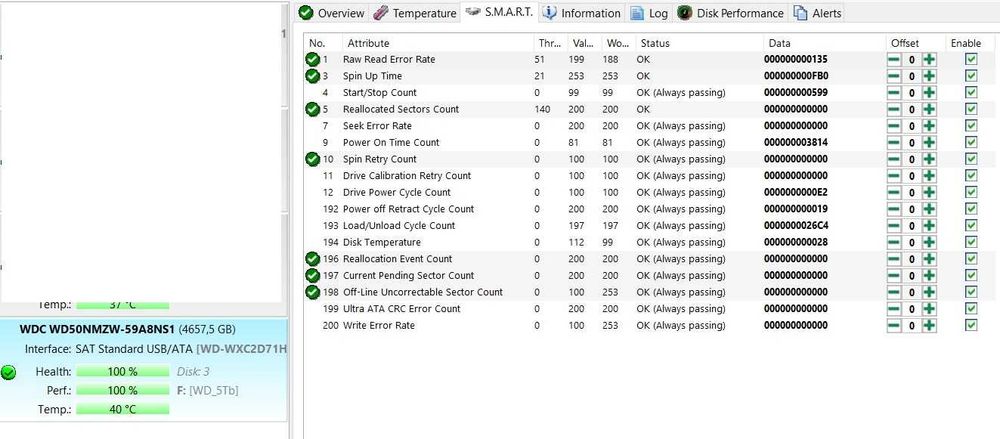The width and height of the screenshot is (1000, 439).
Task: Click offset value field for Spin Retry Count
Action: [912, 159]
